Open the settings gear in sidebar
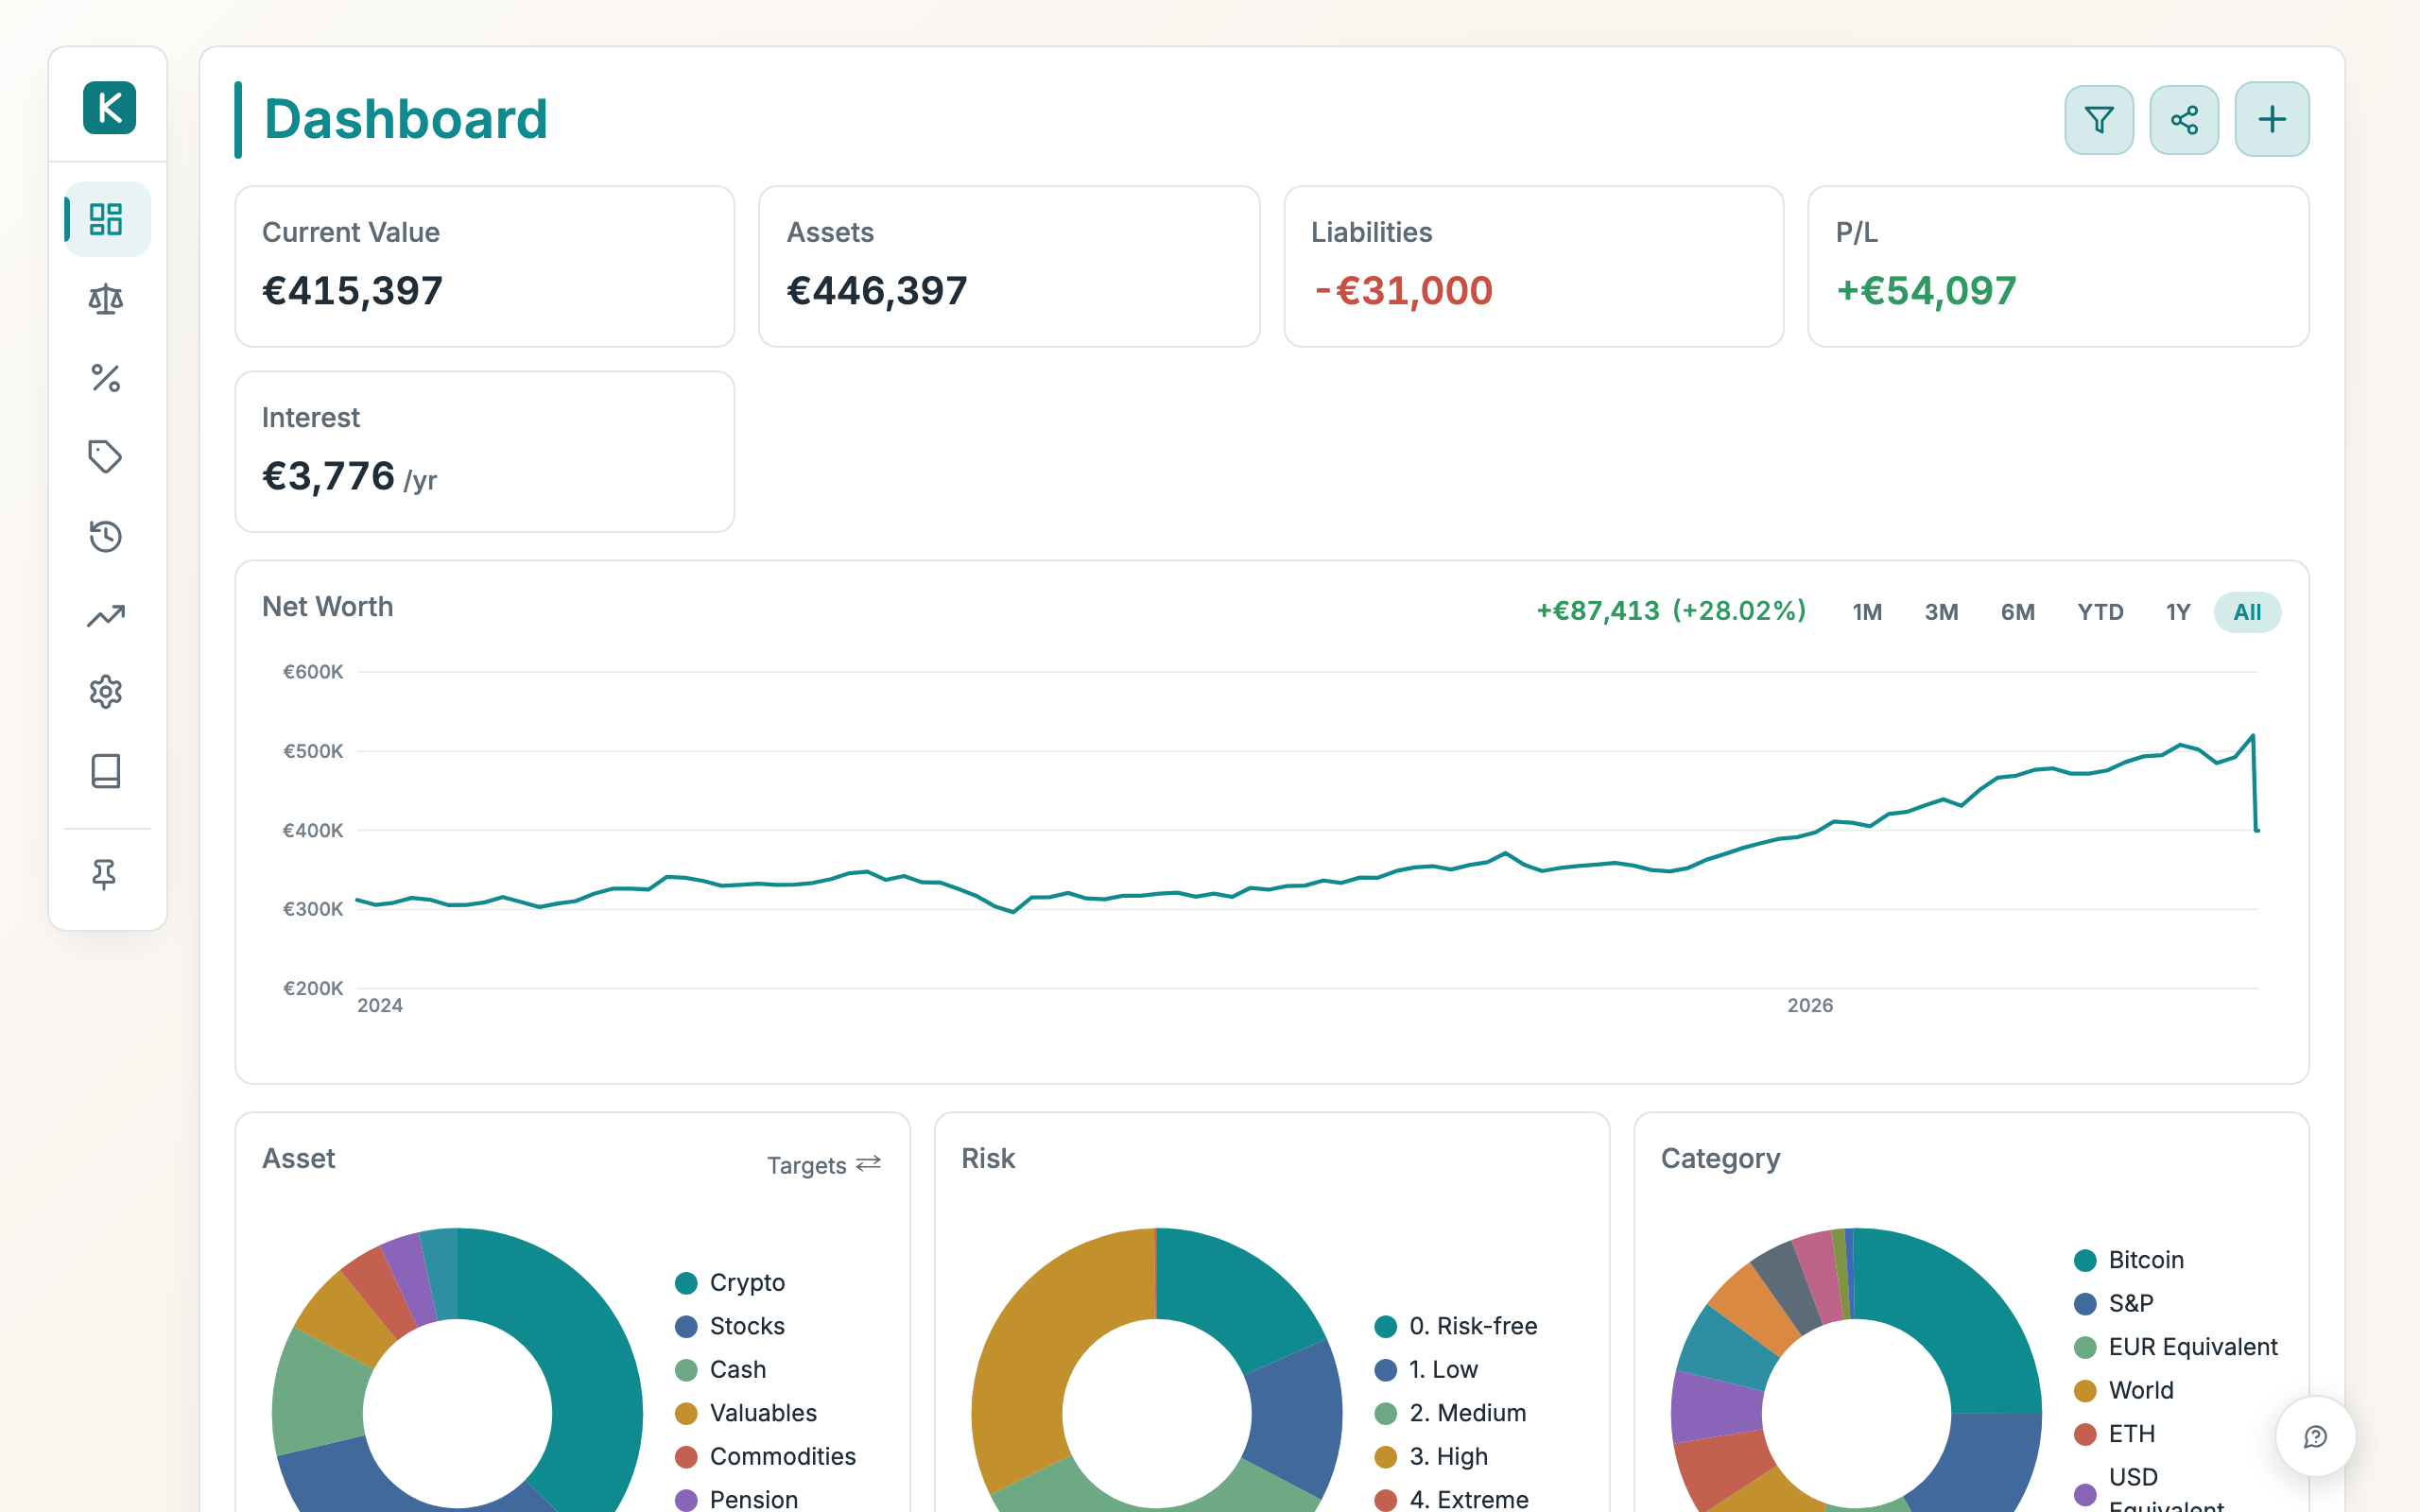This screenshot has height=1512, width=2420. tap(106, 692)
